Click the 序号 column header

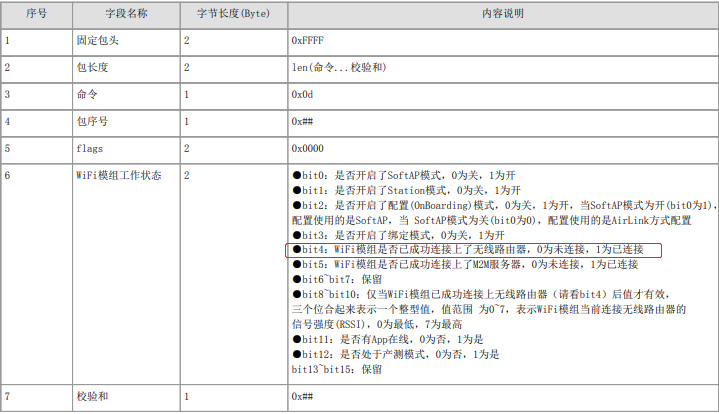click(x=36, y=16)
